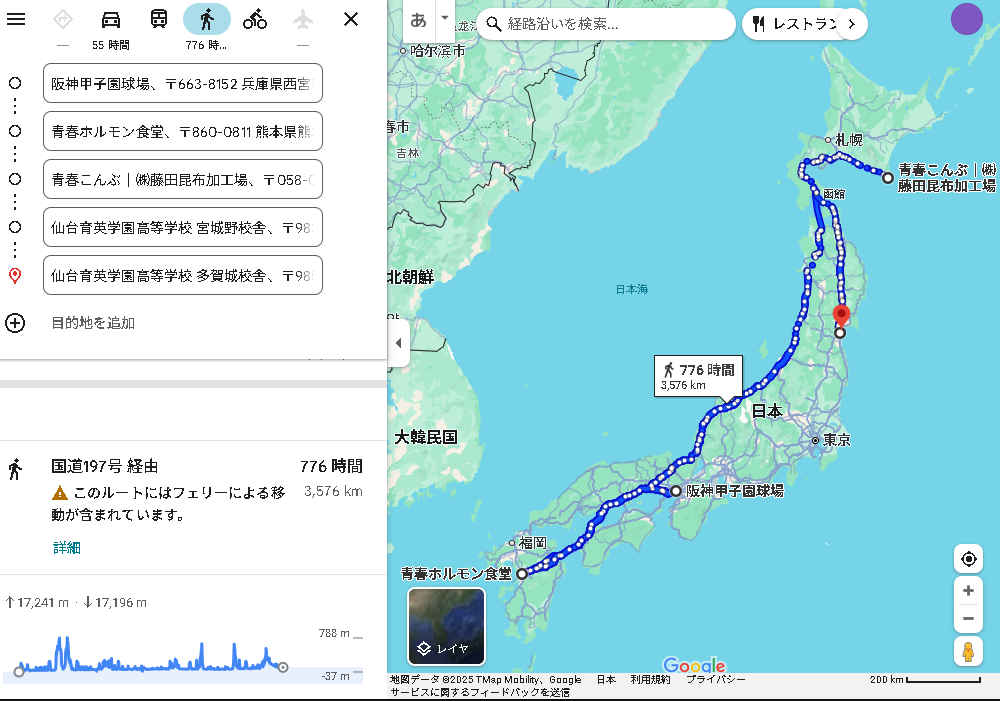Select the recommended travel mode icon
Viewport: 1000px width, 701px height.
point(62,19)
